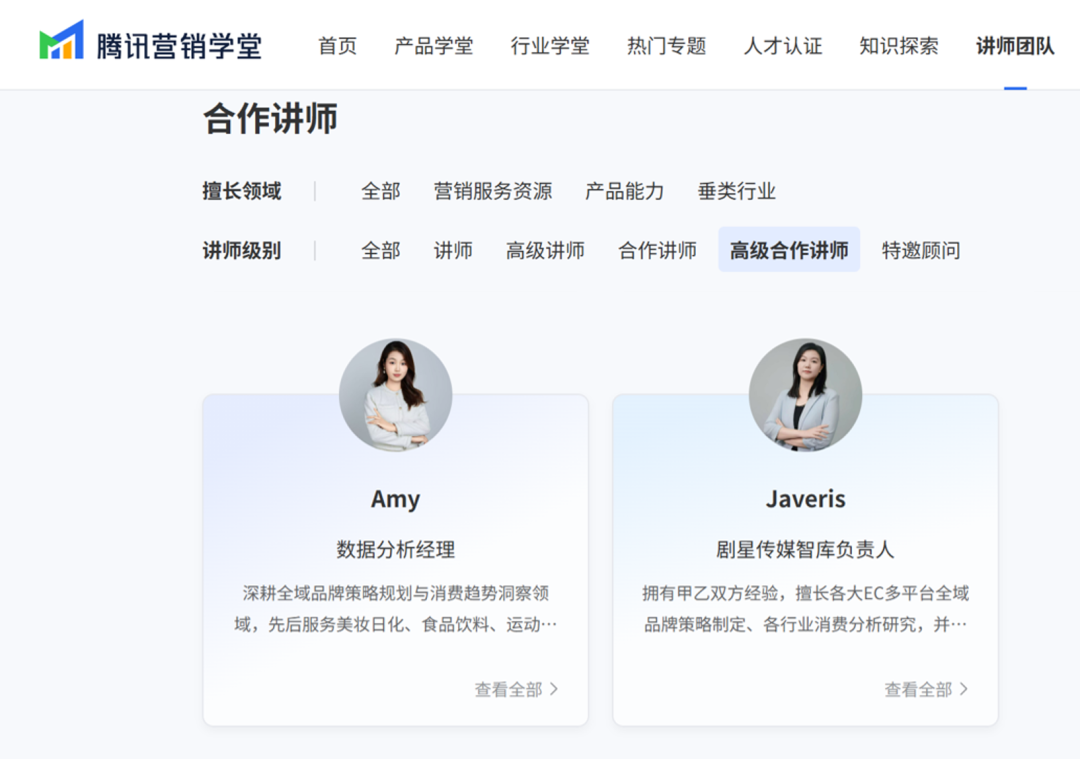This screenshot has width=1080, height=759.
Task: Click the 腾讯营销学堂 site title text
Action: (x=179, y=46)
